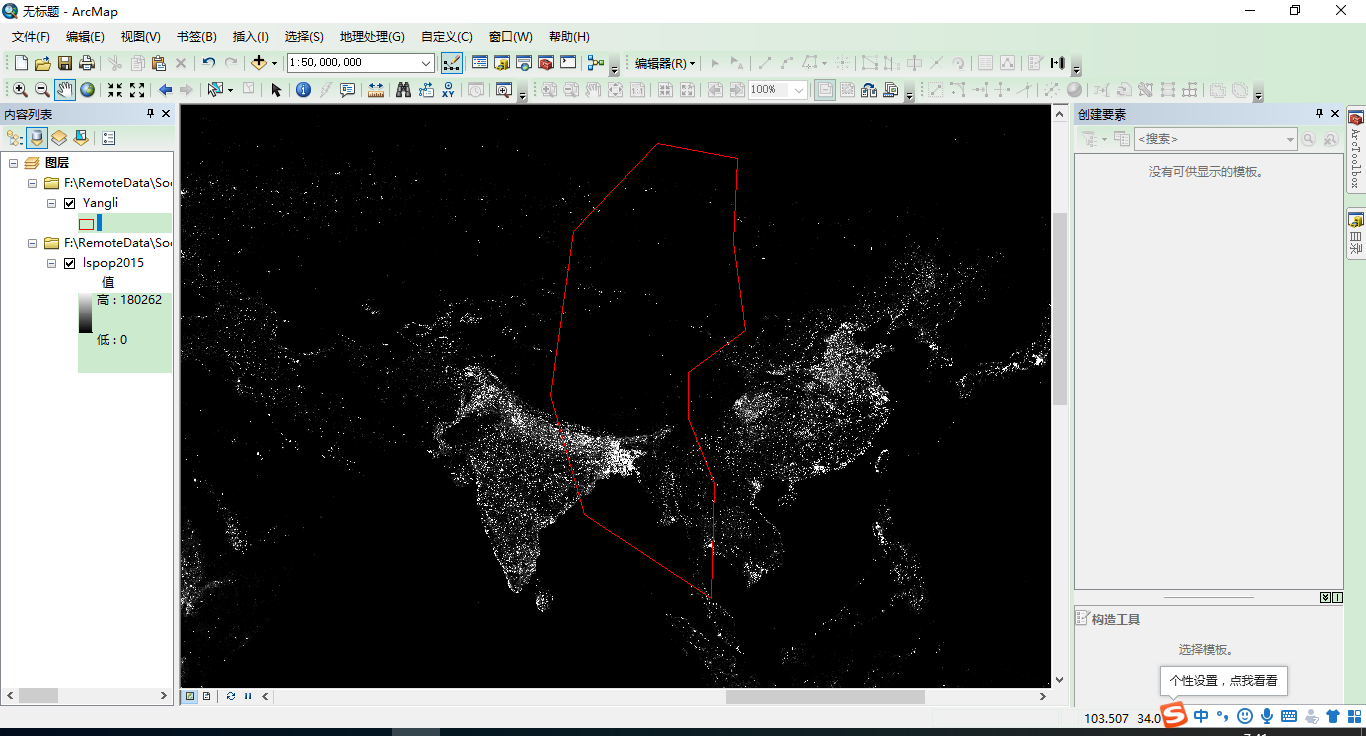Click the Add Data toolbar icon

tap(259, 63)
